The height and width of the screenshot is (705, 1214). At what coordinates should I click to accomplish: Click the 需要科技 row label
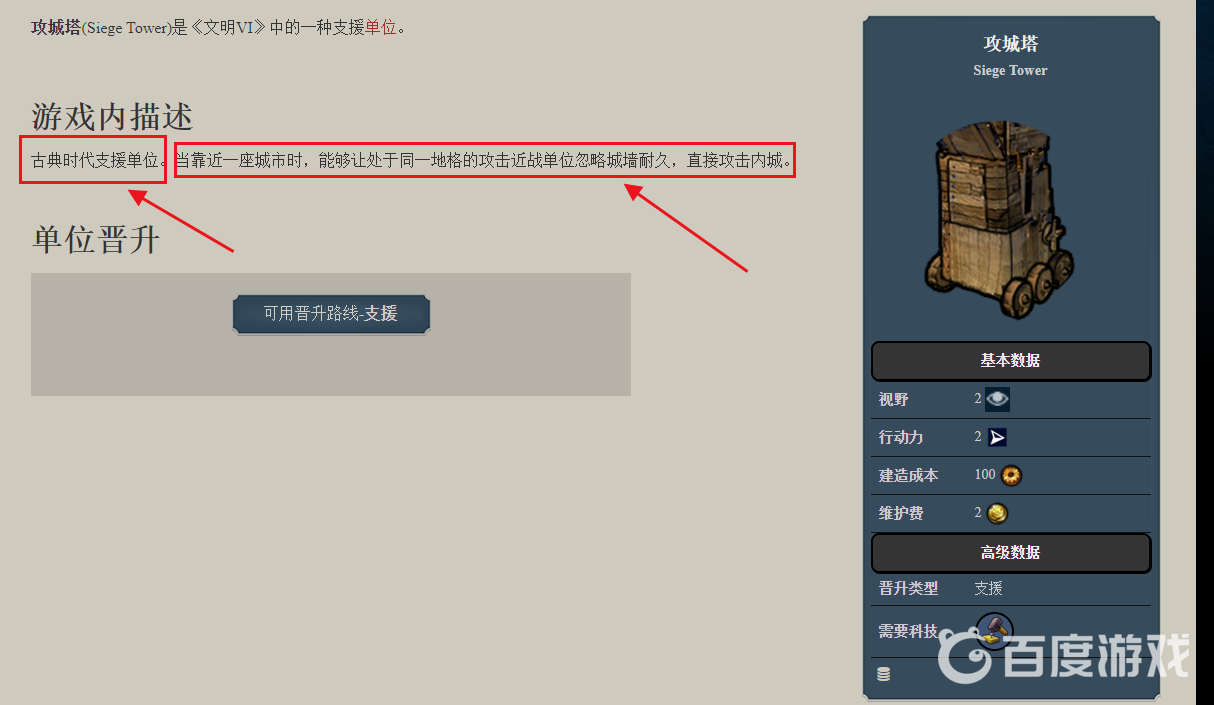[x=908, y=631]
